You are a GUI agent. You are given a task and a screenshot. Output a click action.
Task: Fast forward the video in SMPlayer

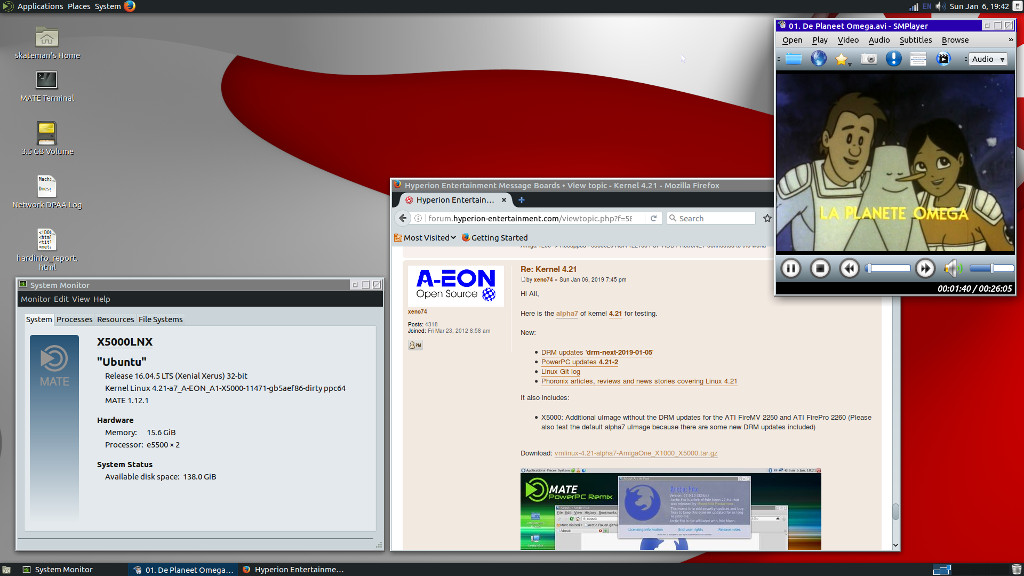click(925, 268)
